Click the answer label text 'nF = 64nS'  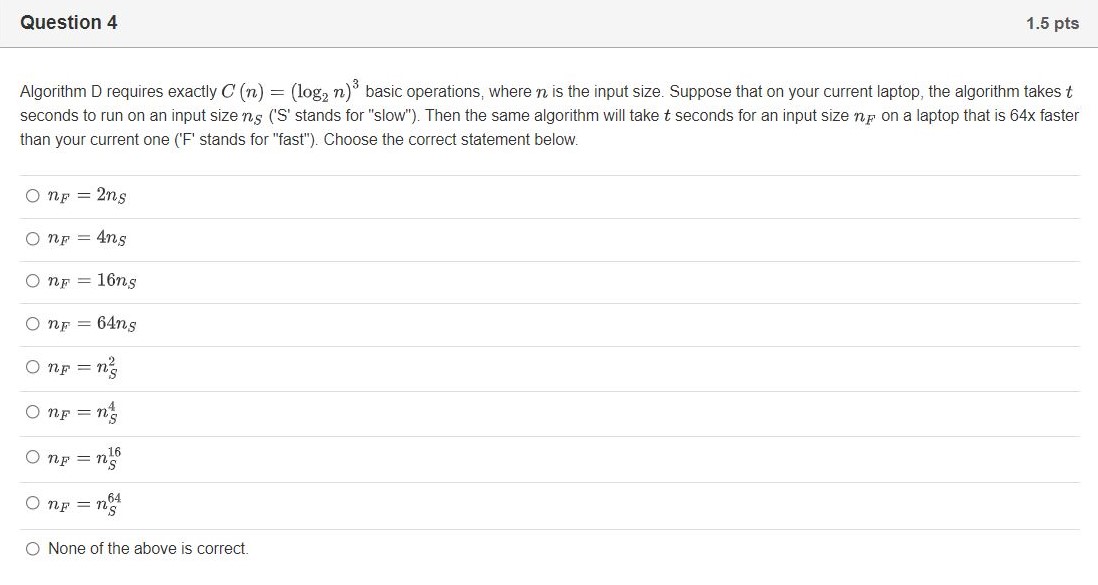point(92,324)
